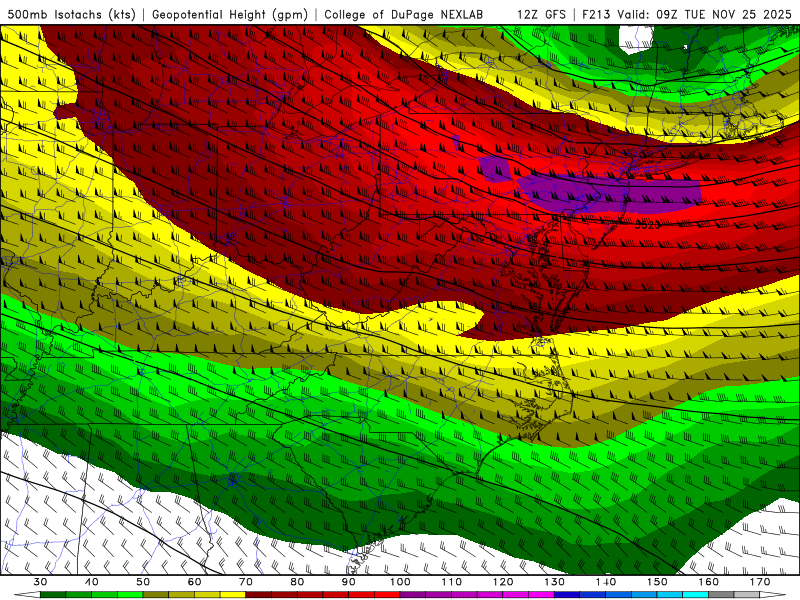Click the legend value '40'
This screenshot has width=800, height=600.
click(x=92, y=582)
